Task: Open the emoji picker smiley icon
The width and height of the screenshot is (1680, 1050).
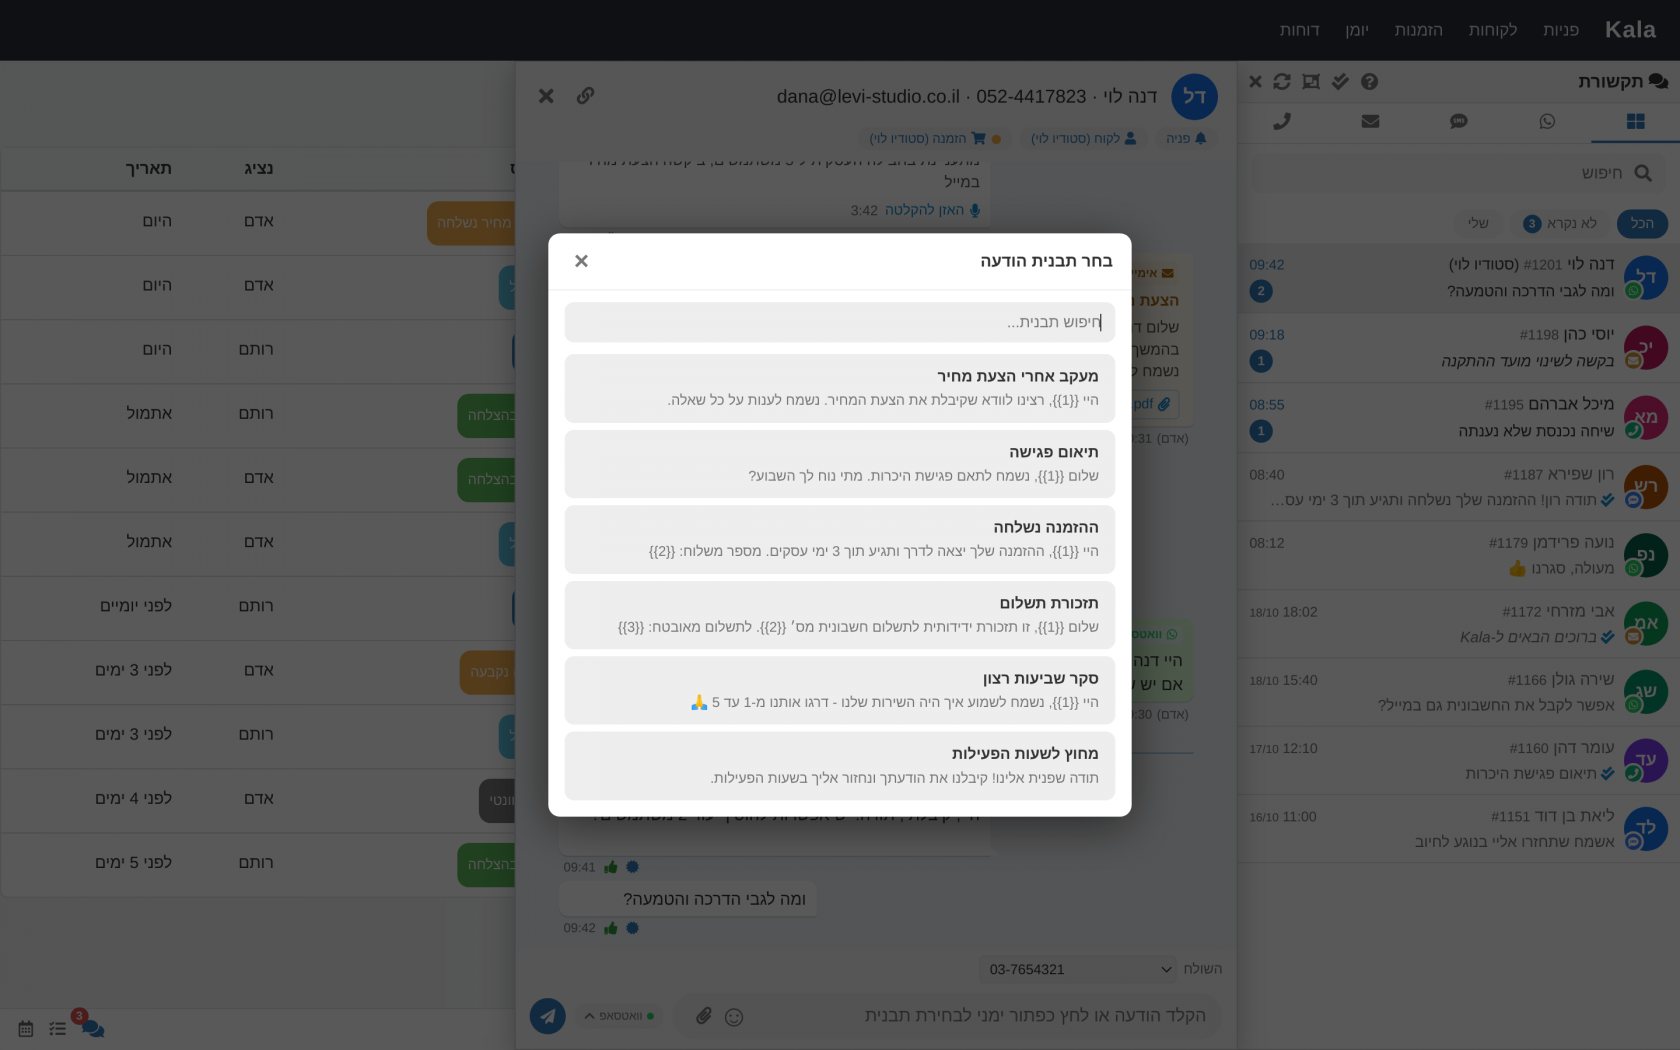Action: coord(734,1017)
